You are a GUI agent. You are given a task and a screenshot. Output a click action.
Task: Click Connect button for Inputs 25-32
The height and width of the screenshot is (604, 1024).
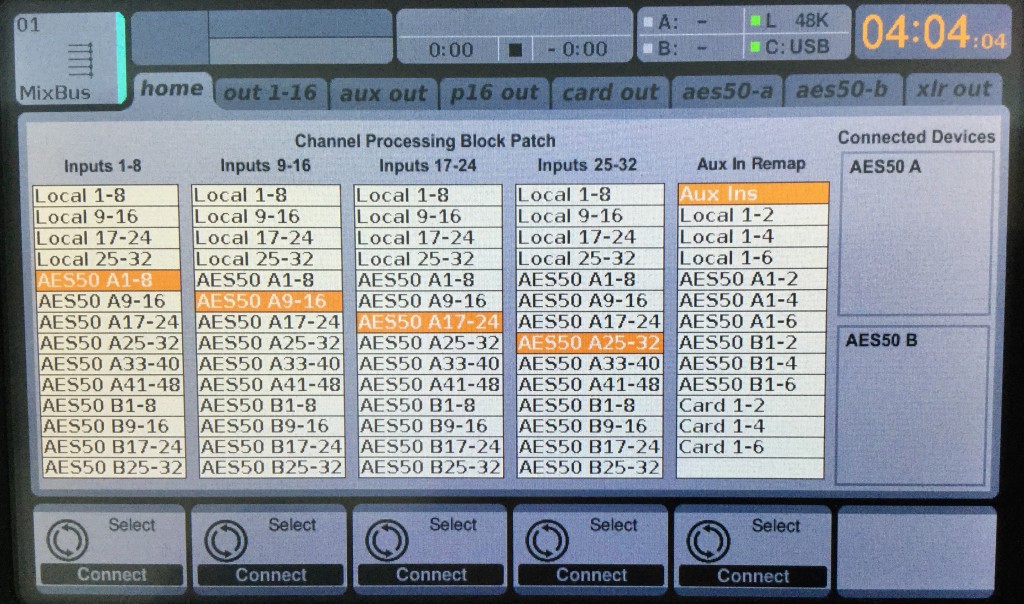coord(591,575)
